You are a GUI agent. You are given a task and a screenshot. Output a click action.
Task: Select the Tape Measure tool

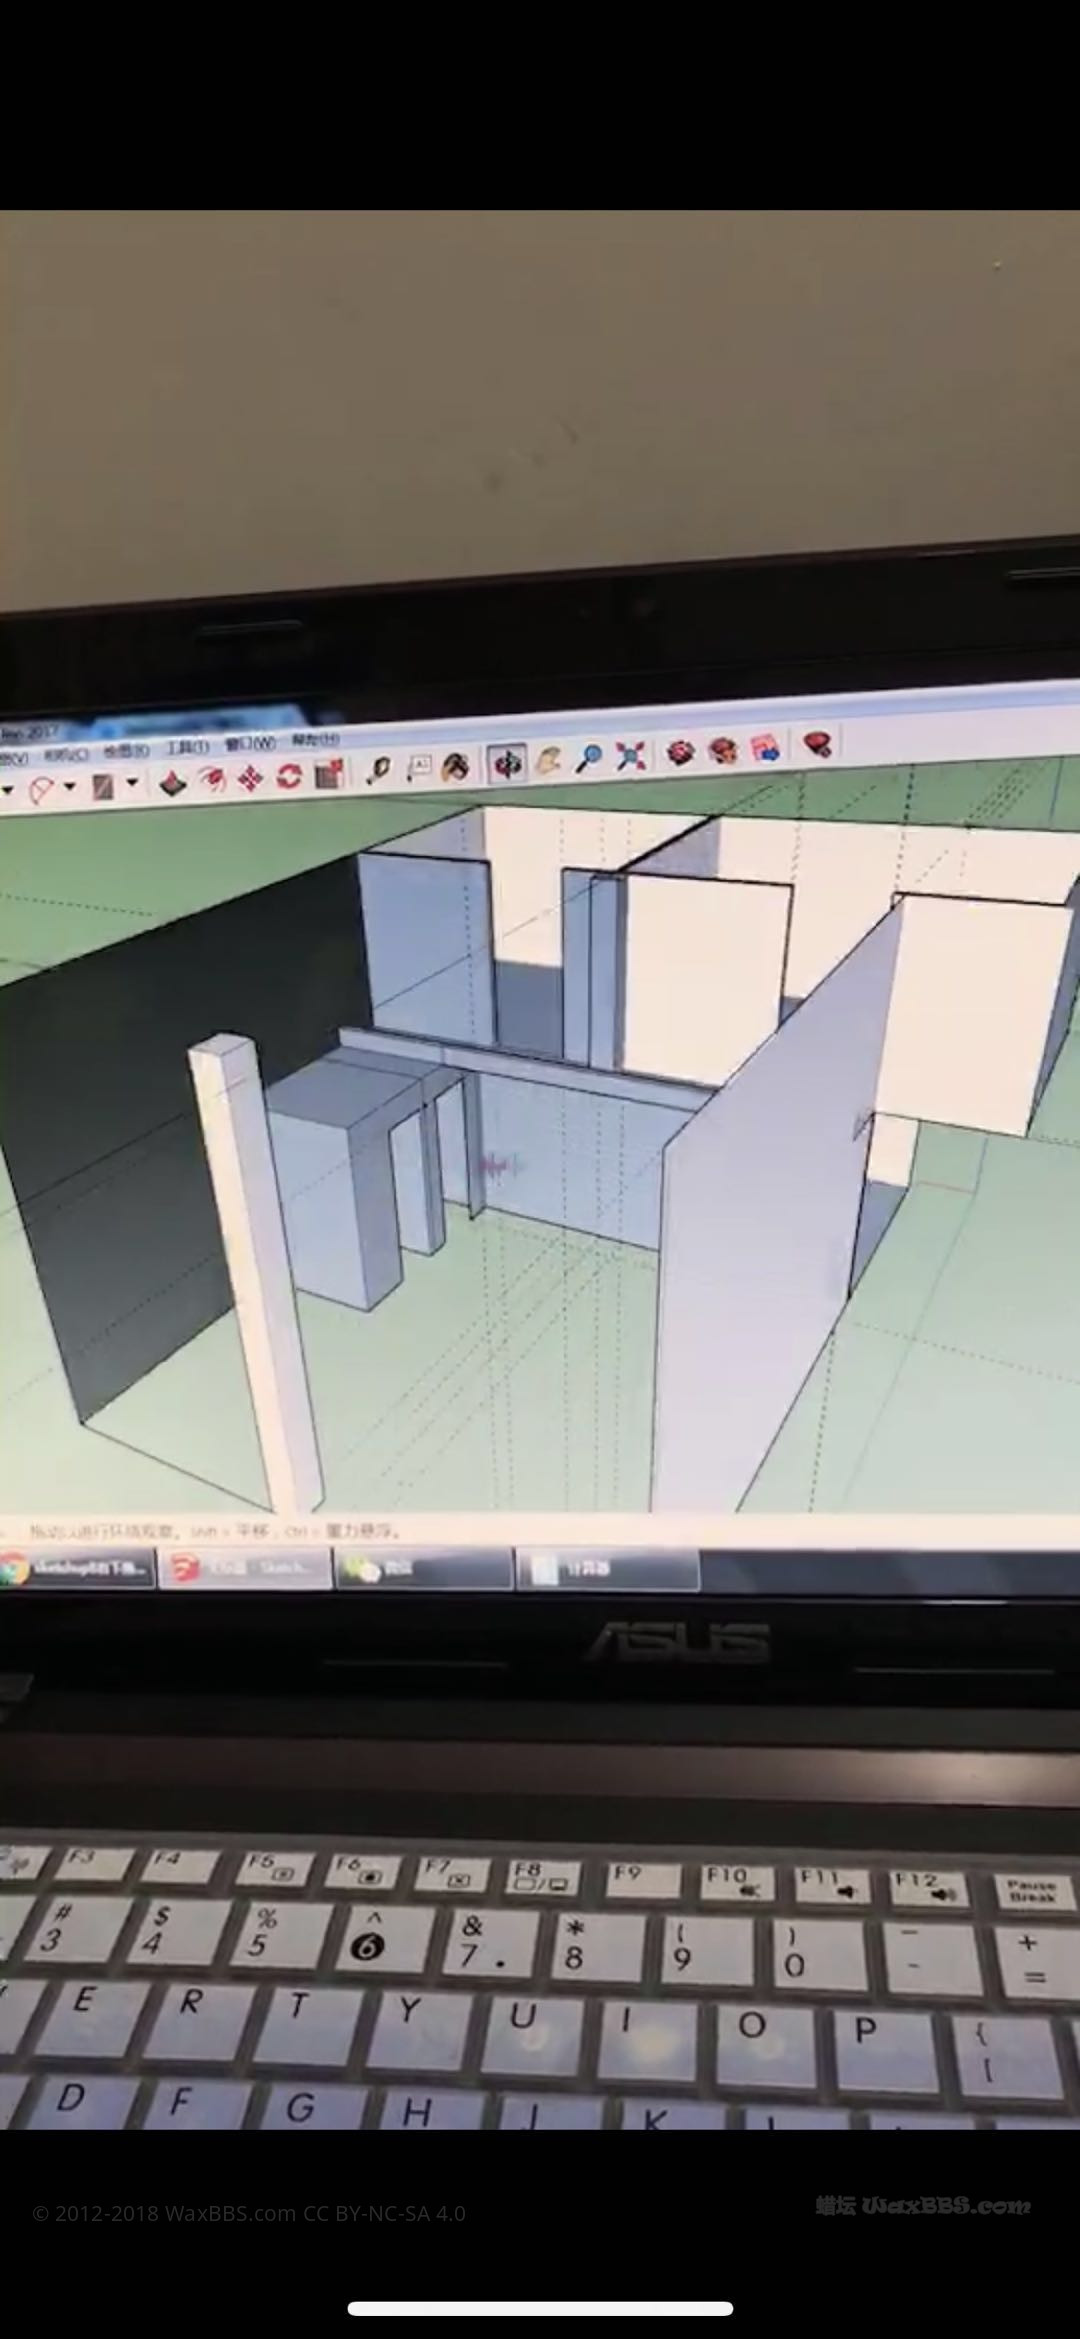pyautogui.click(x=378, y=770)
